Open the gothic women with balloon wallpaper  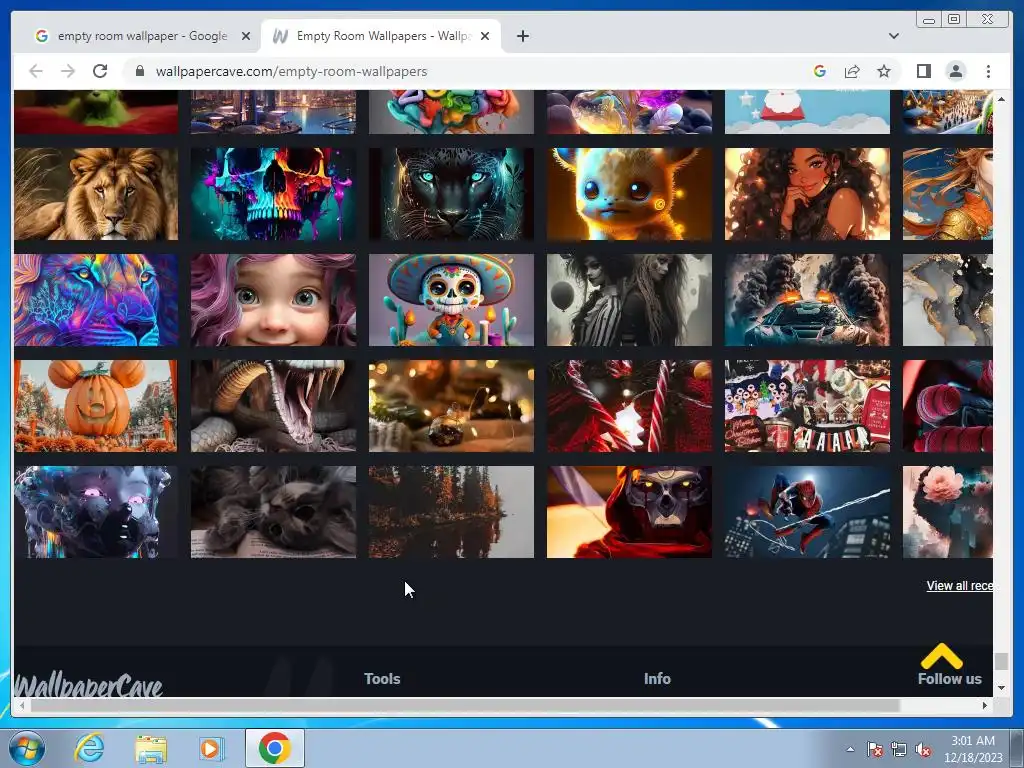(629, 300)
